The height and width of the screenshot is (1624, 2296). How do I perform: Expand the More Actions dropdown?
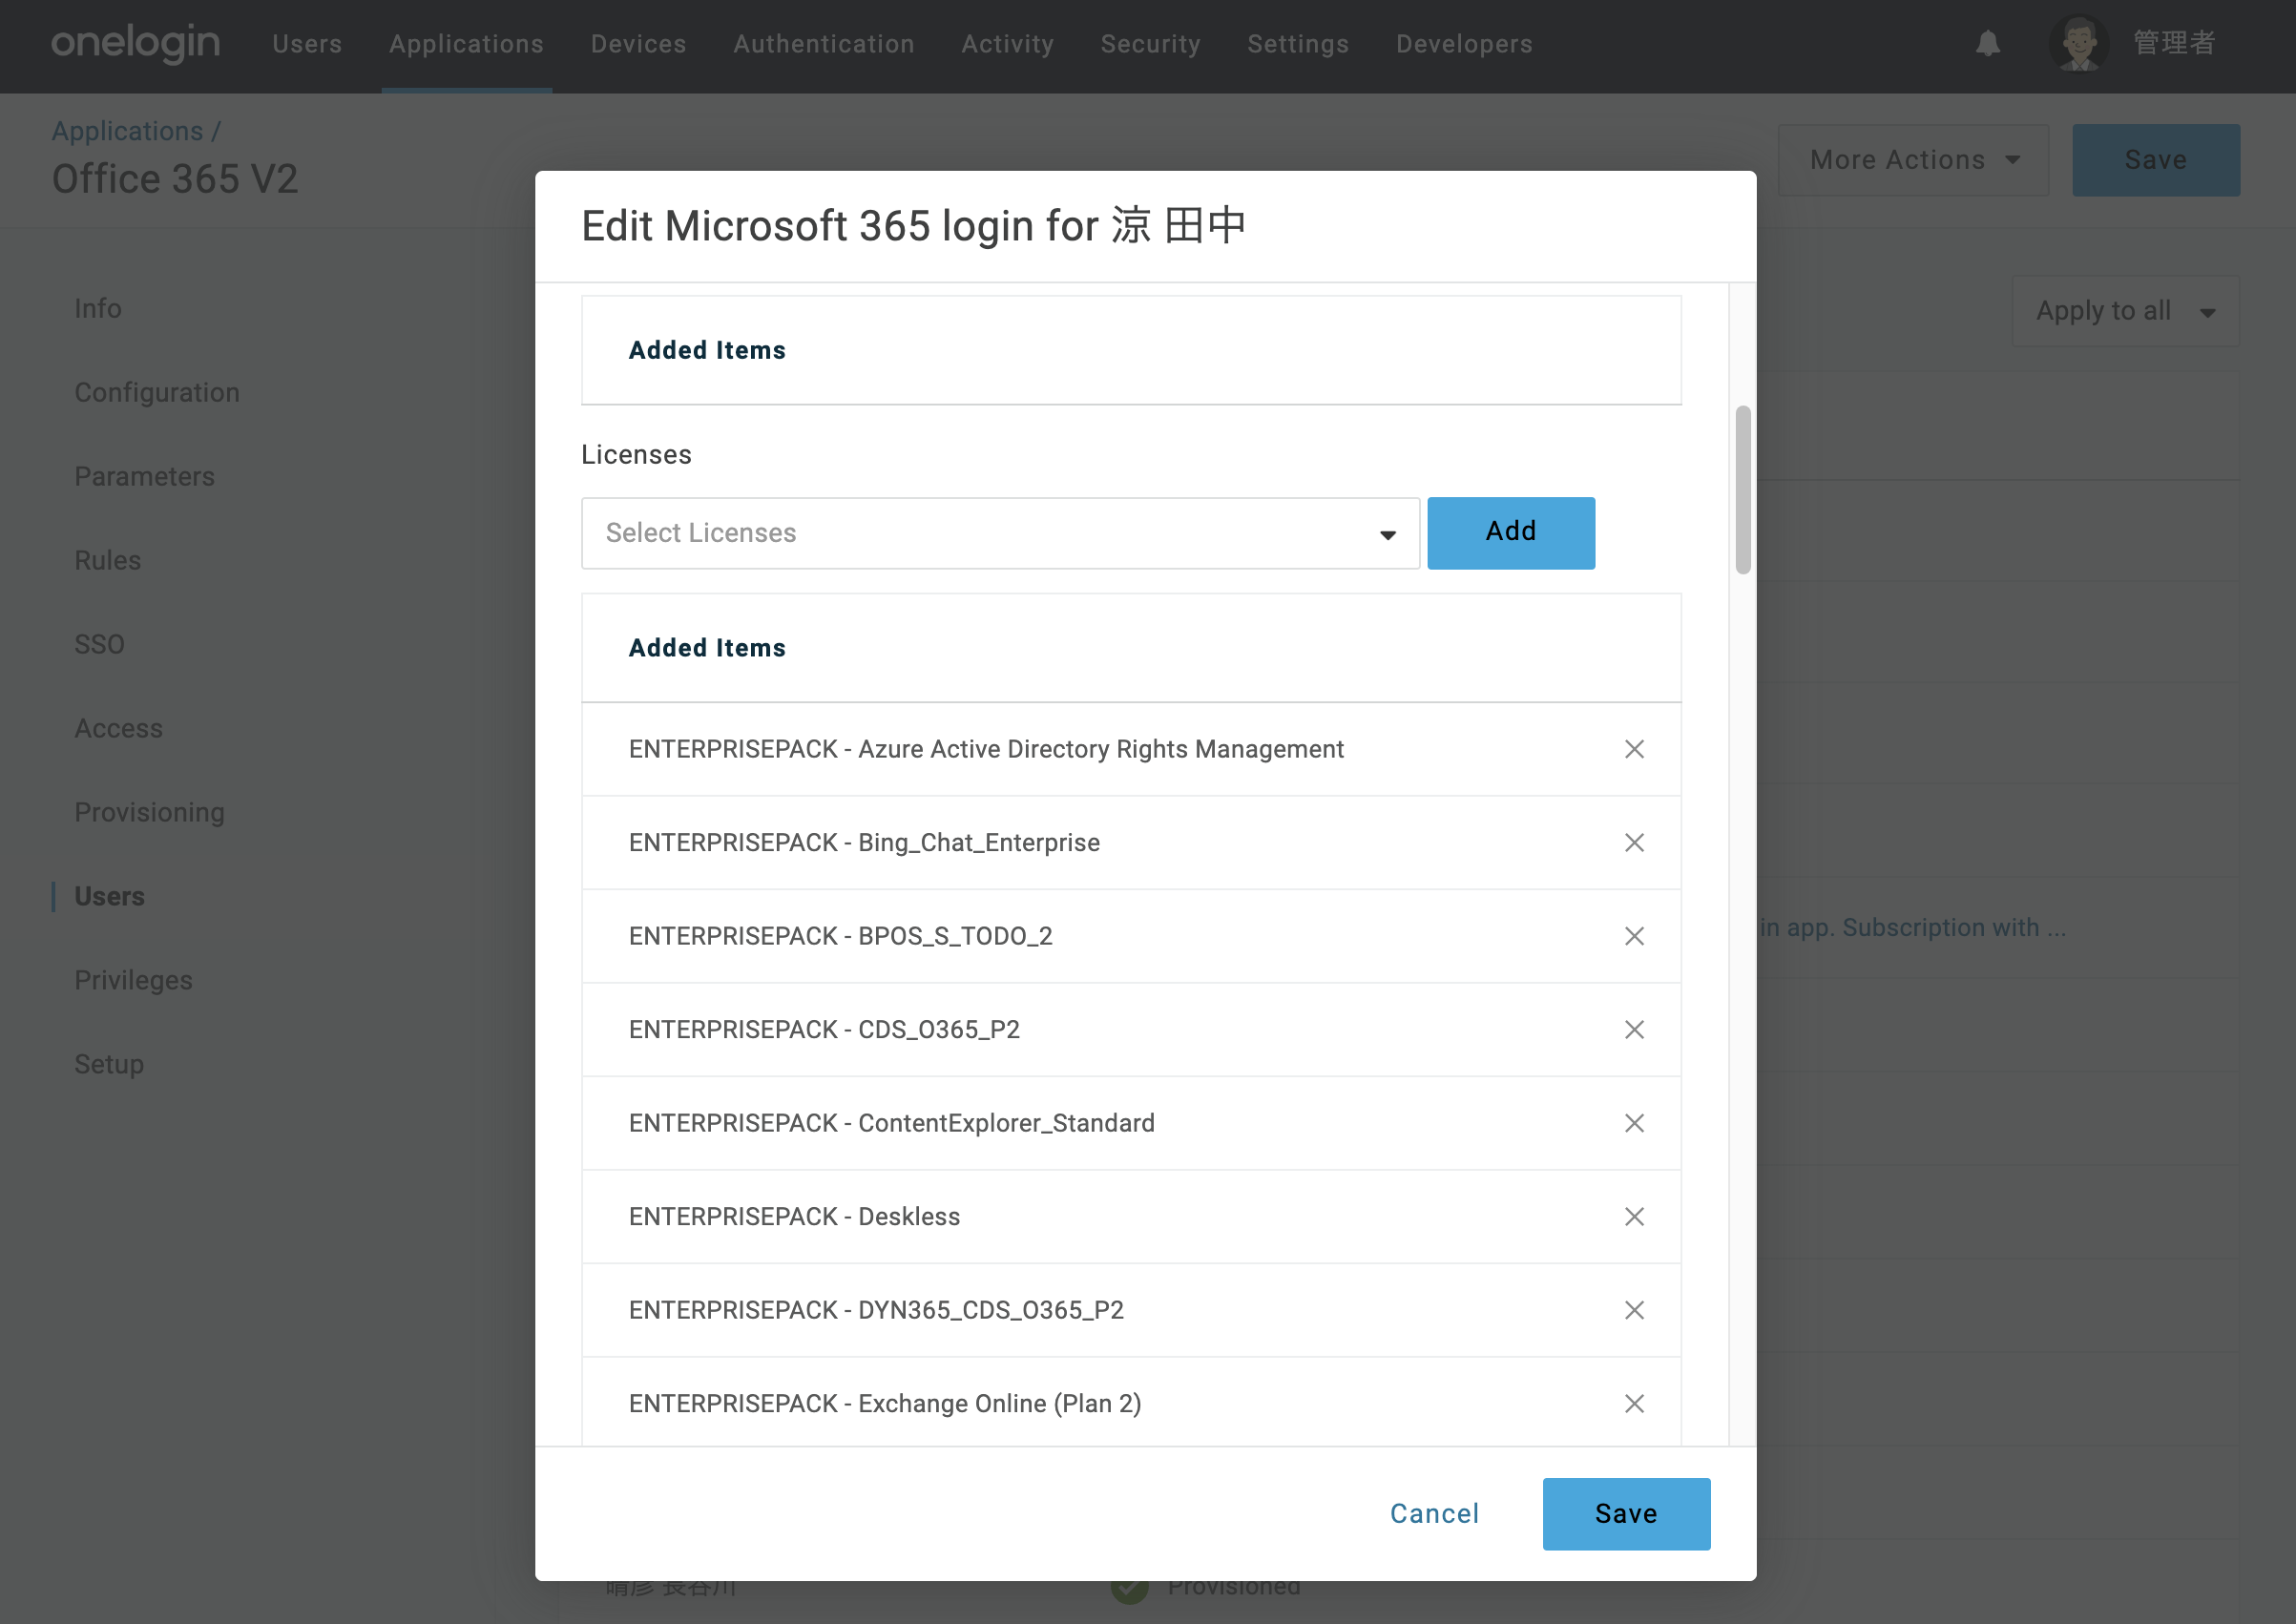tap(1913, 160)
